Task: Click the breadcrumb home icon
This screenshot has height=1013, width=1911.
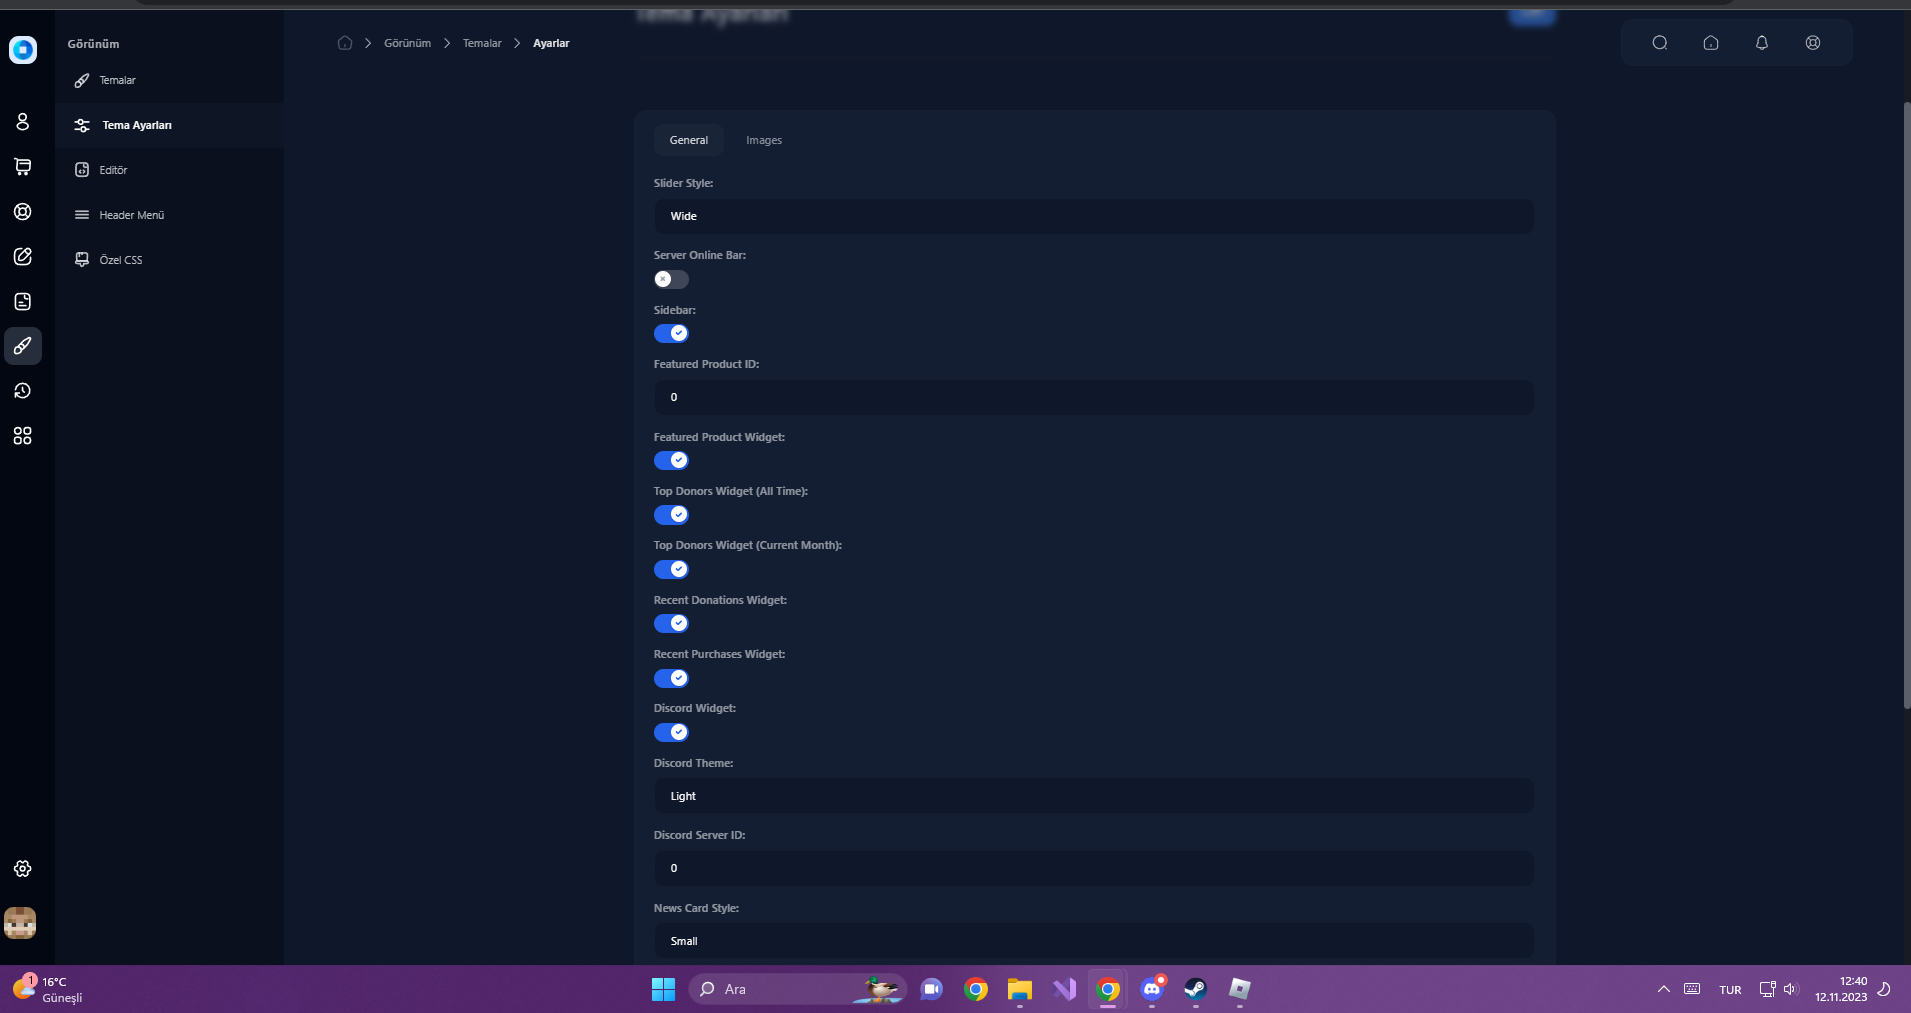Action: (345, 43)
